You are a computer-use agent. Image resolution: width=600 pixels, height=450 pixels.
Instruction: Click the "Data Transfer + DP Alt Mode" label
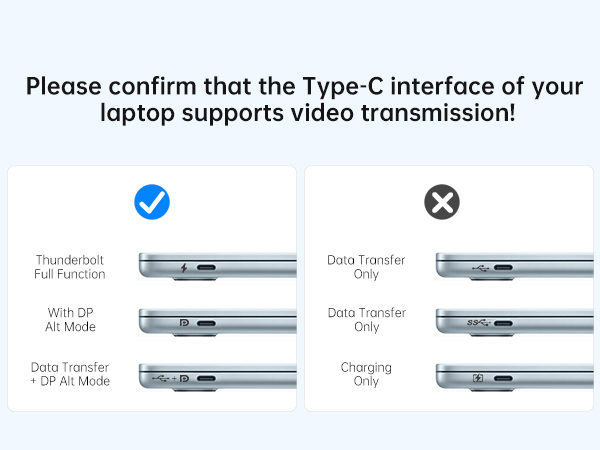click(x=70, y=374)
